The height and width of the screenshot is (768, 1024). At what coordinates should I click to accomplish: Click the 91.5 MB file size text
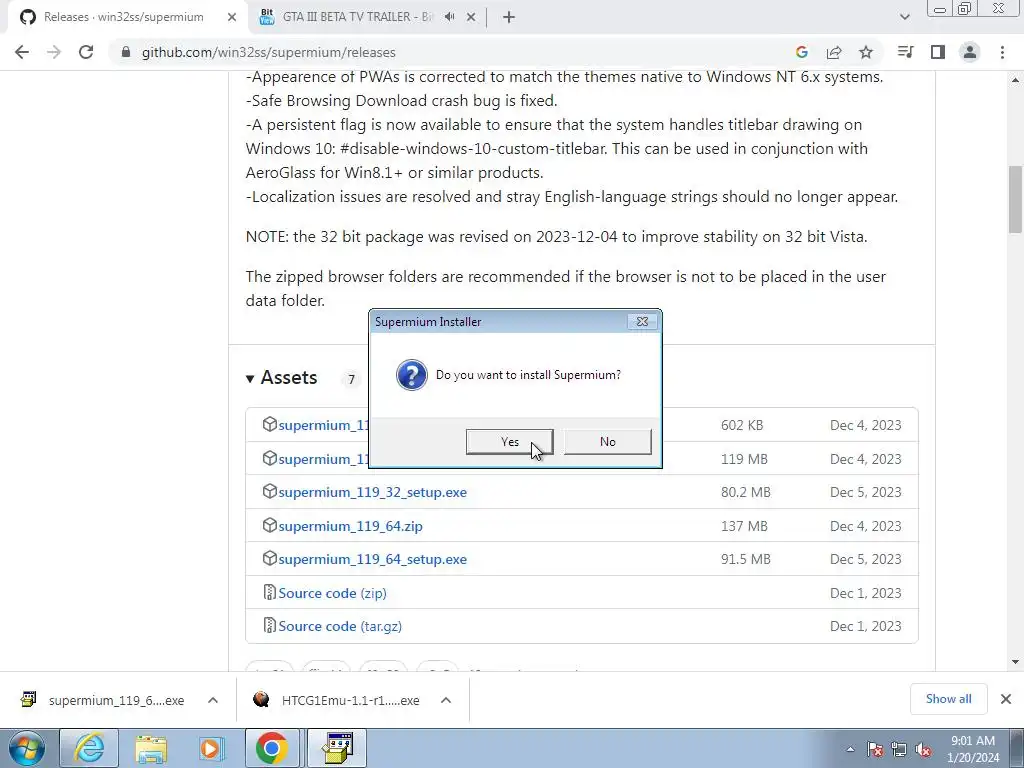point(745,560)
